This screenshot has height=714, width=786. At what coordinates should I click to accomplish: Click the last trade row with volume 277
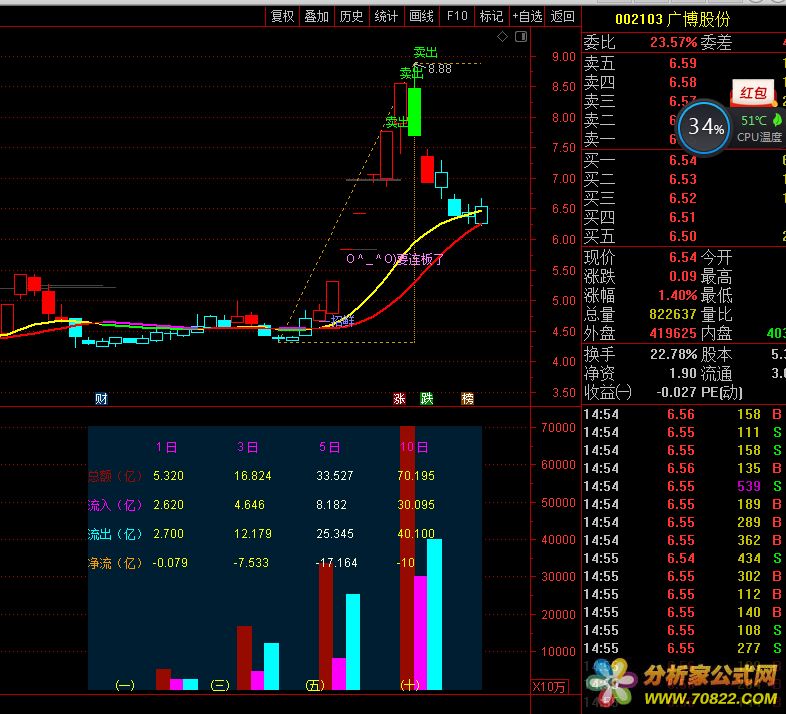click(683, 648)
